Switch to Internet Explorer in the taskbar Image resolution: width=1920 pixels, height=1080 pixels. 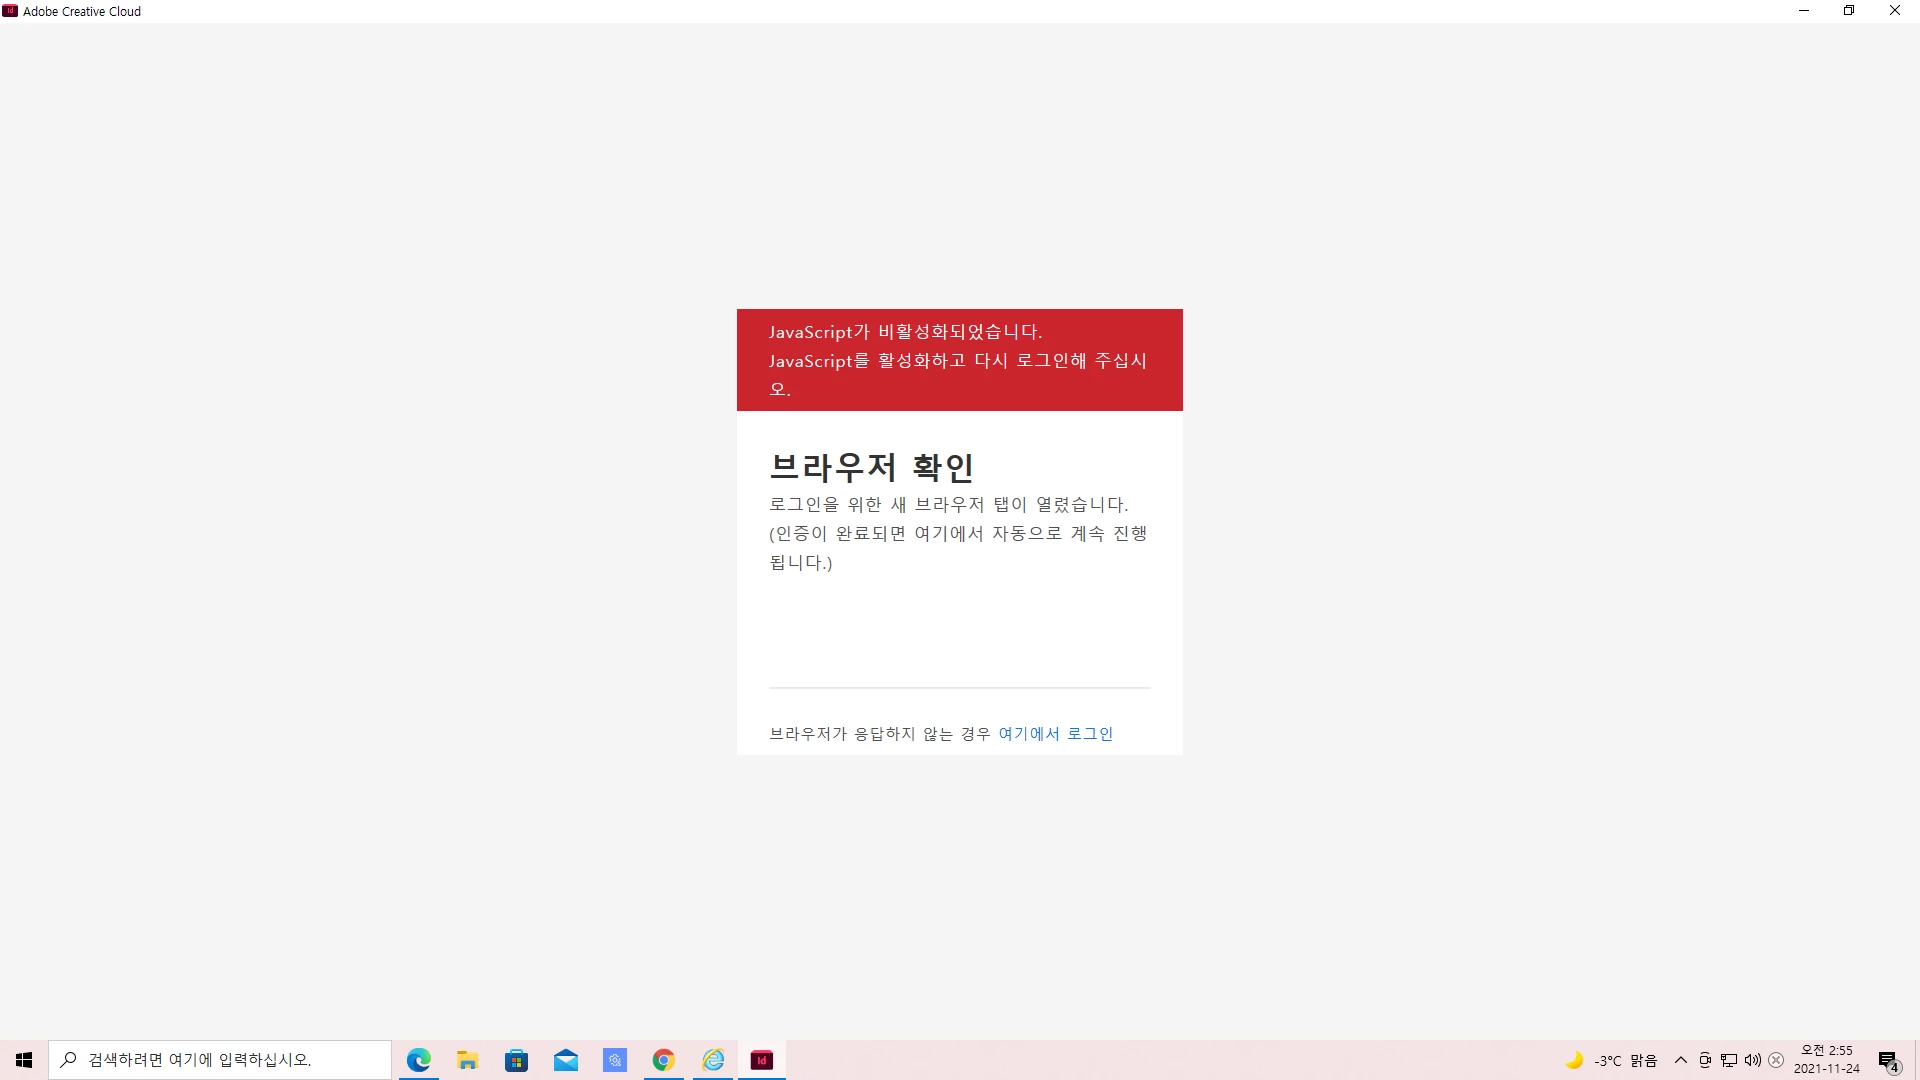point(713,1060)
